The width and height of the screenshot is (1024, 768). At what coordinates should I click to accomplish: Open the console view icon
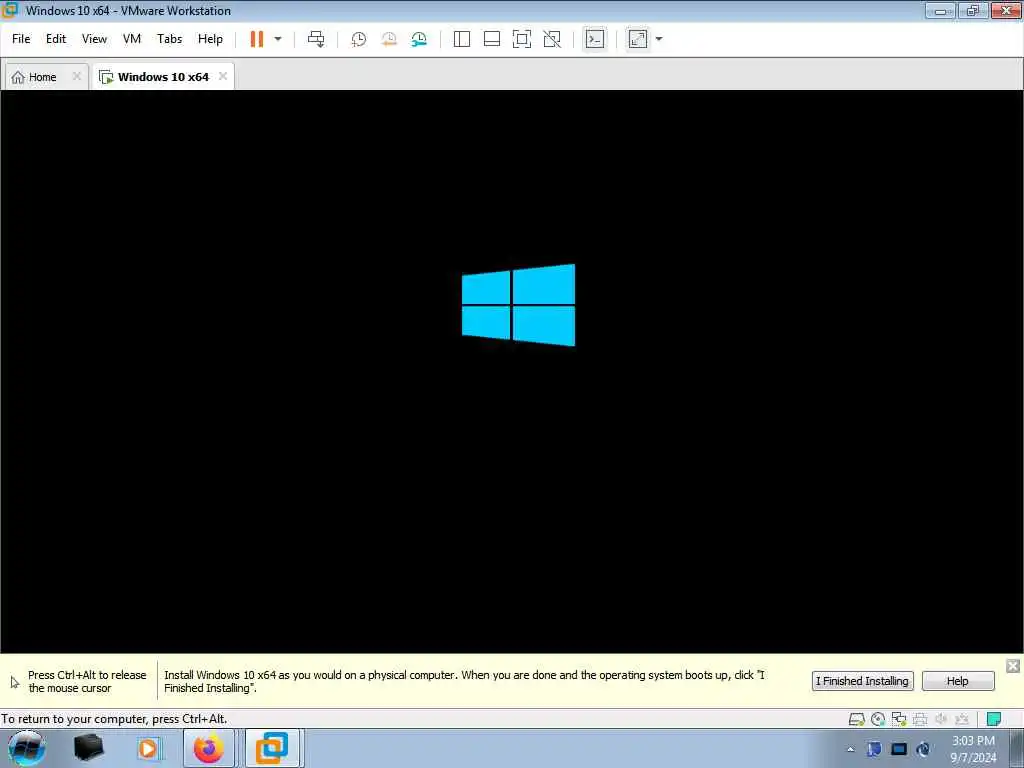tap(594, 39)
